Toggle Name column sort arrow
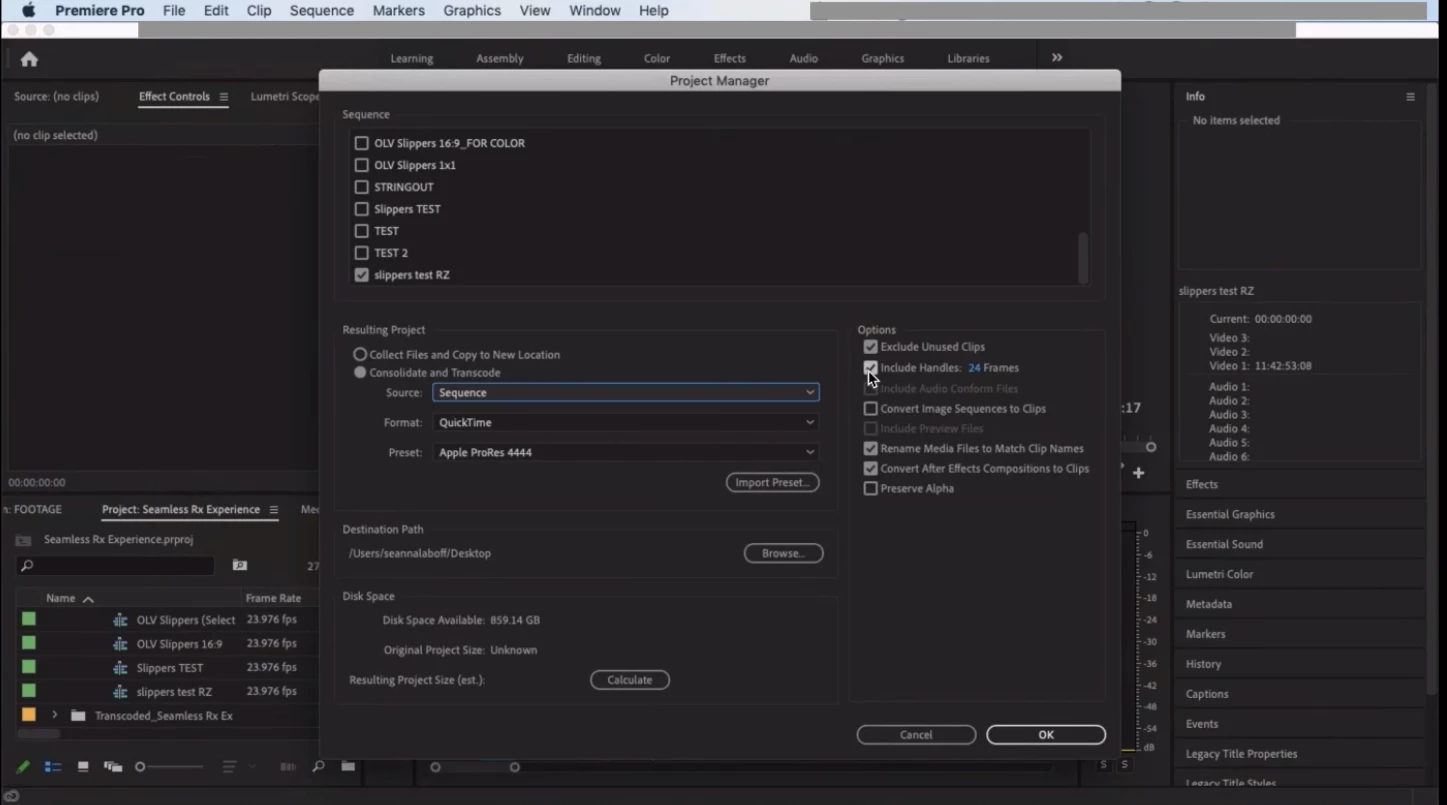Image resolution: width=1447 pixels, height=805 pixels. [88, 599]
